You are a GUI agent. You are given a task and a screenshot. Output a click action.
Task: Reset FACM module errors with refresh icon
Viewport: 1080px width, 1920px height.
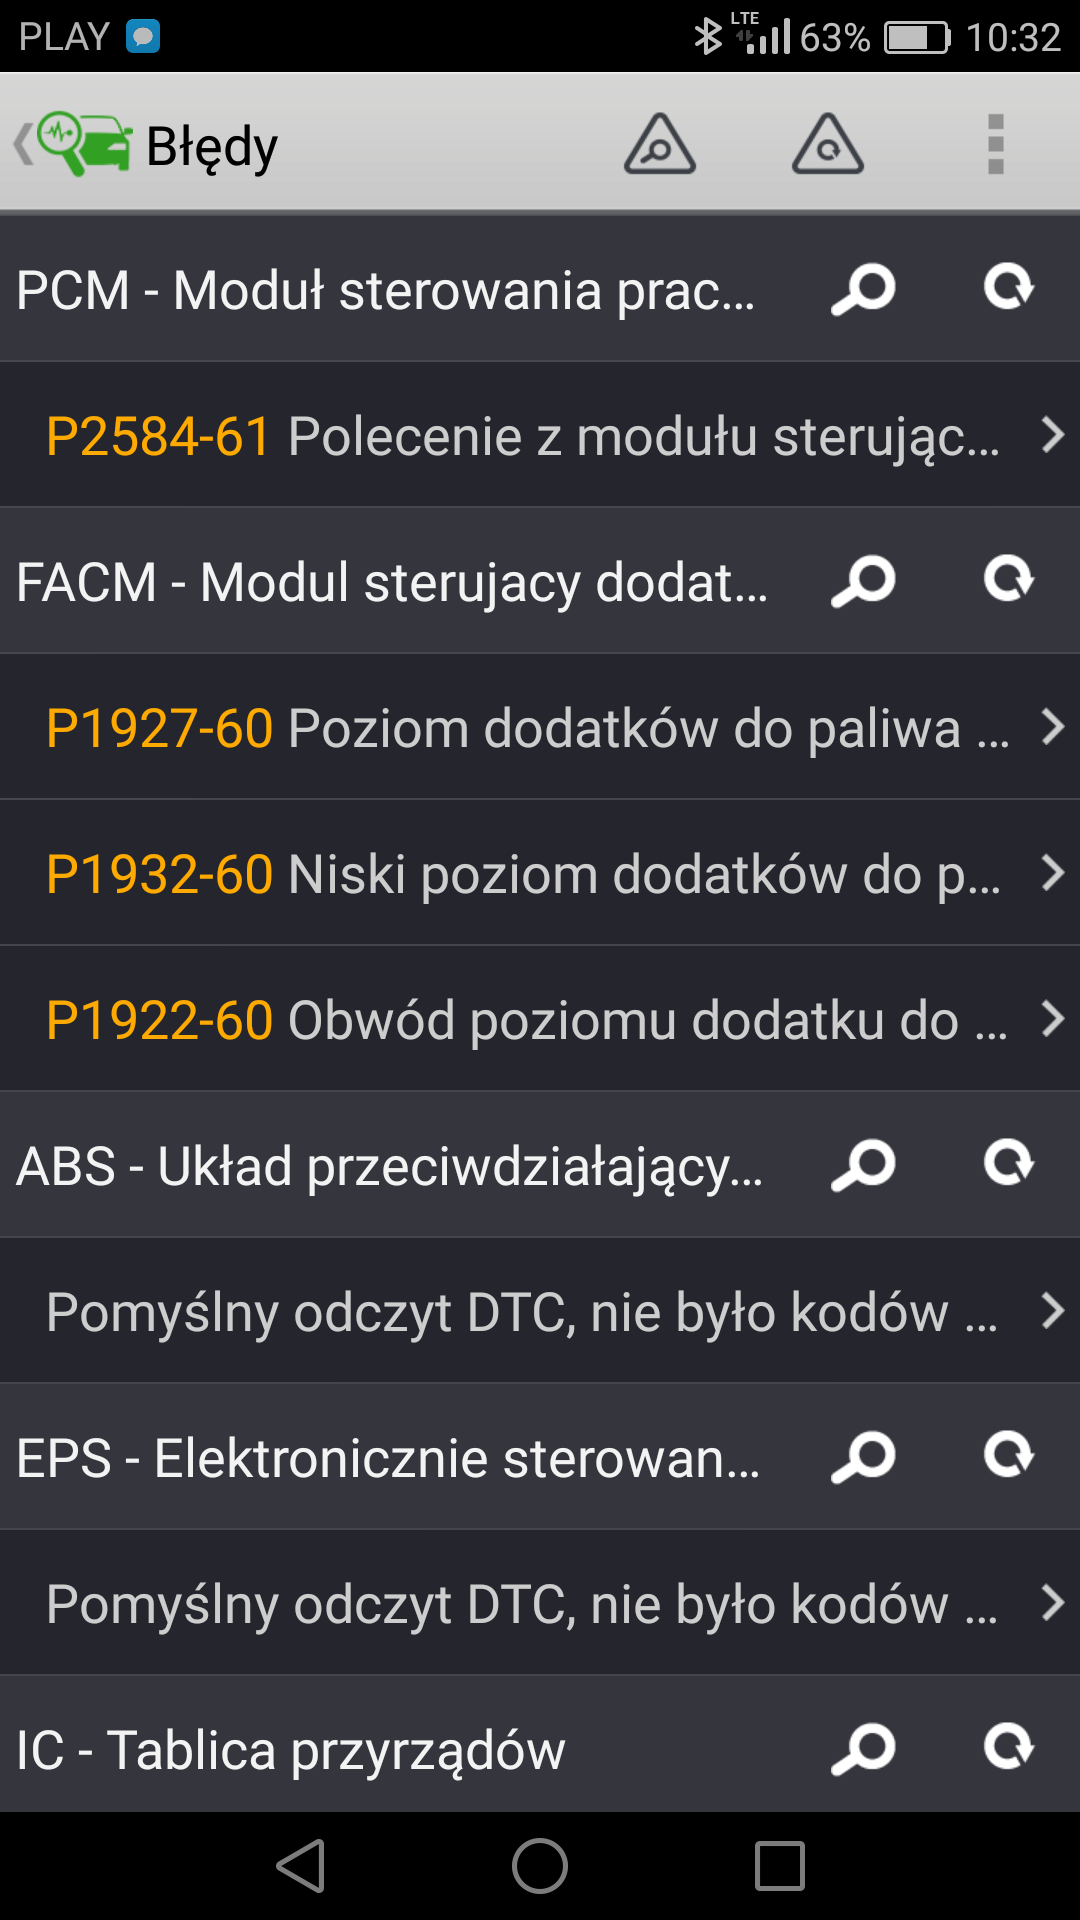point(1008,580)
